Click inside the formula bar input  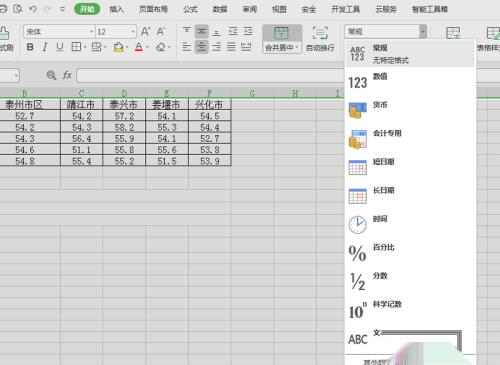tap(211, 75)
